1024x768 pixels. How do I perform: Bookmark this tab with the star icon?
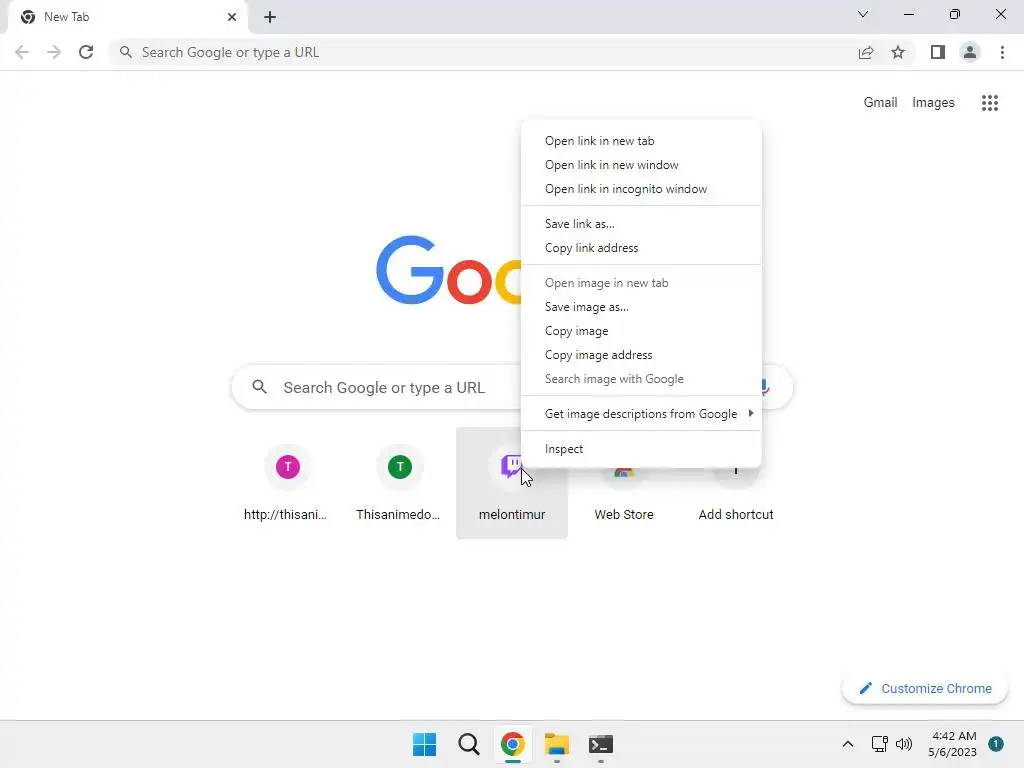point(898,52)
